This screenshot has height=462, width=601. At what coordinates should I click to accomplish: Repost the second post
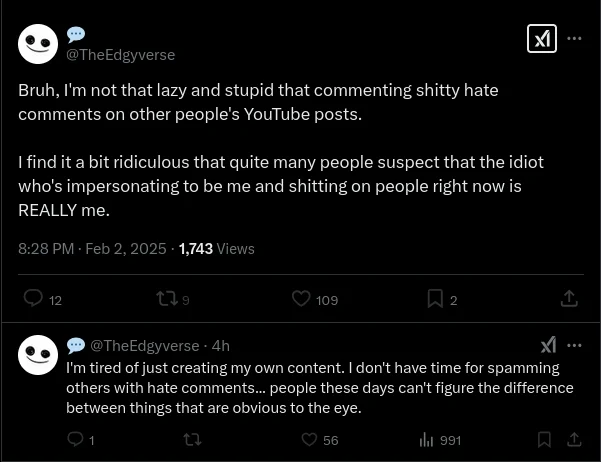[192, 439]
